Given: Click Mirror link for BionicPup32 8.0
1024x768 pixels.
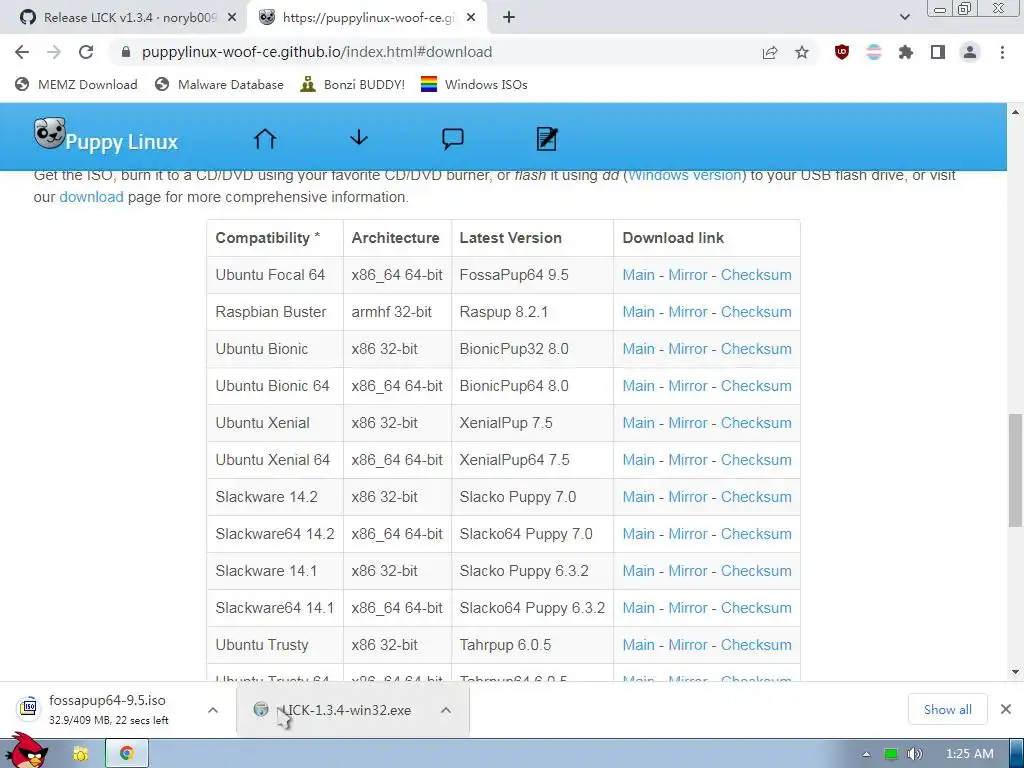Looking at the screenshot, I should (x=688, y=349).
